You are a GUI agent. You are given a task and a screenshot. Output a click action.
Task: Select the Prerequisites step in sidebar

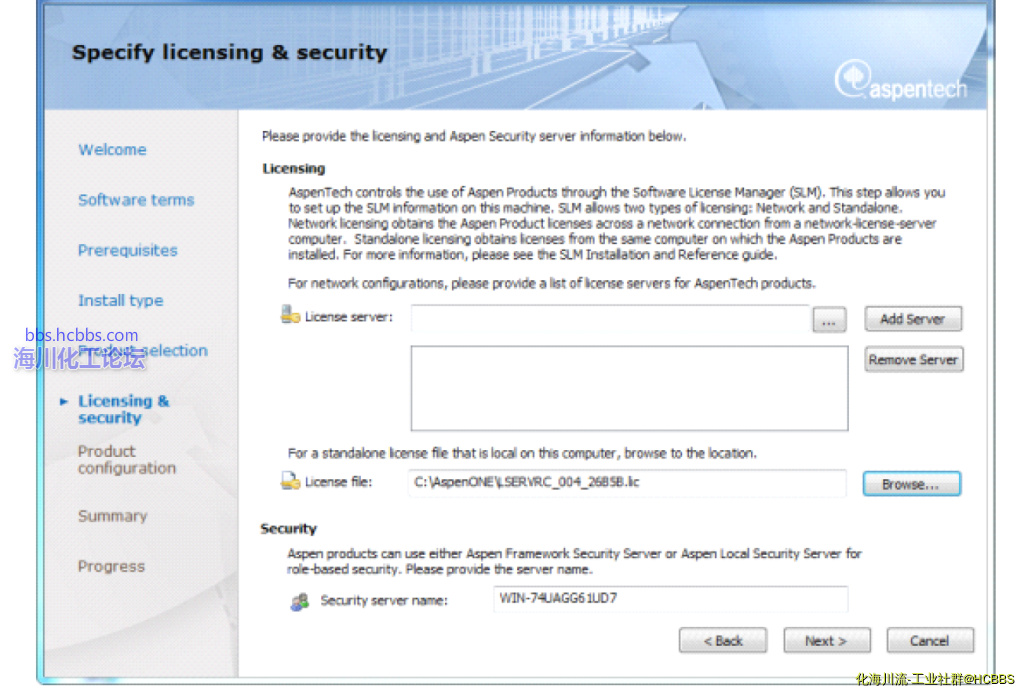[127, 250]
